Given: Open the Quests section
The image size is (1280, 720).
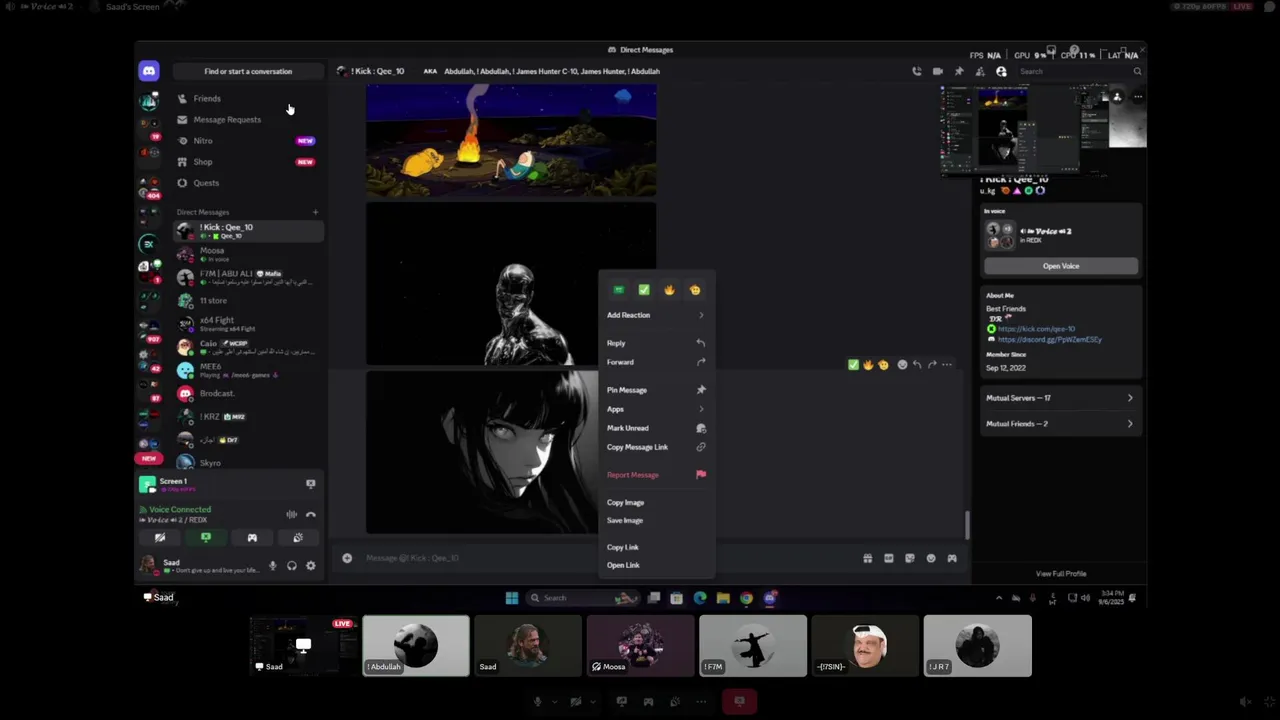Looking at the screenshot, I should tap(248, 182).
